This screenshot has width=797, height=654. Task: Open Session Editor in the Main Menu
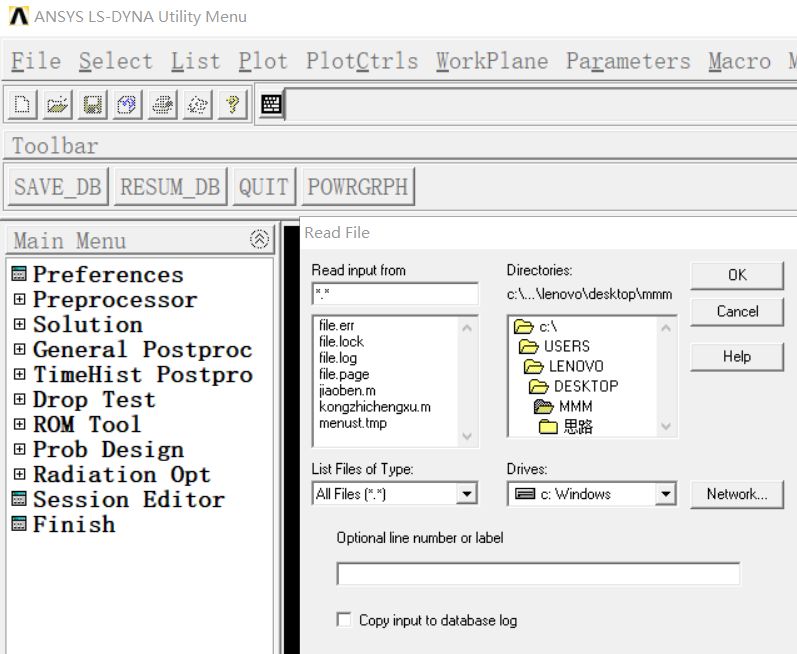(x=118, y=500)
